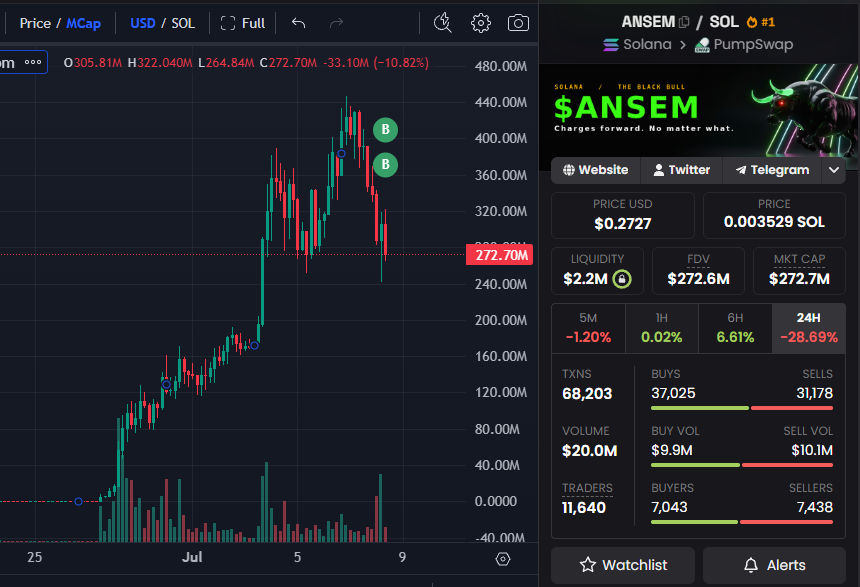Screen dimensions: 860x587
Task: Open price Alerts button
Action: [x=774, y=565]
